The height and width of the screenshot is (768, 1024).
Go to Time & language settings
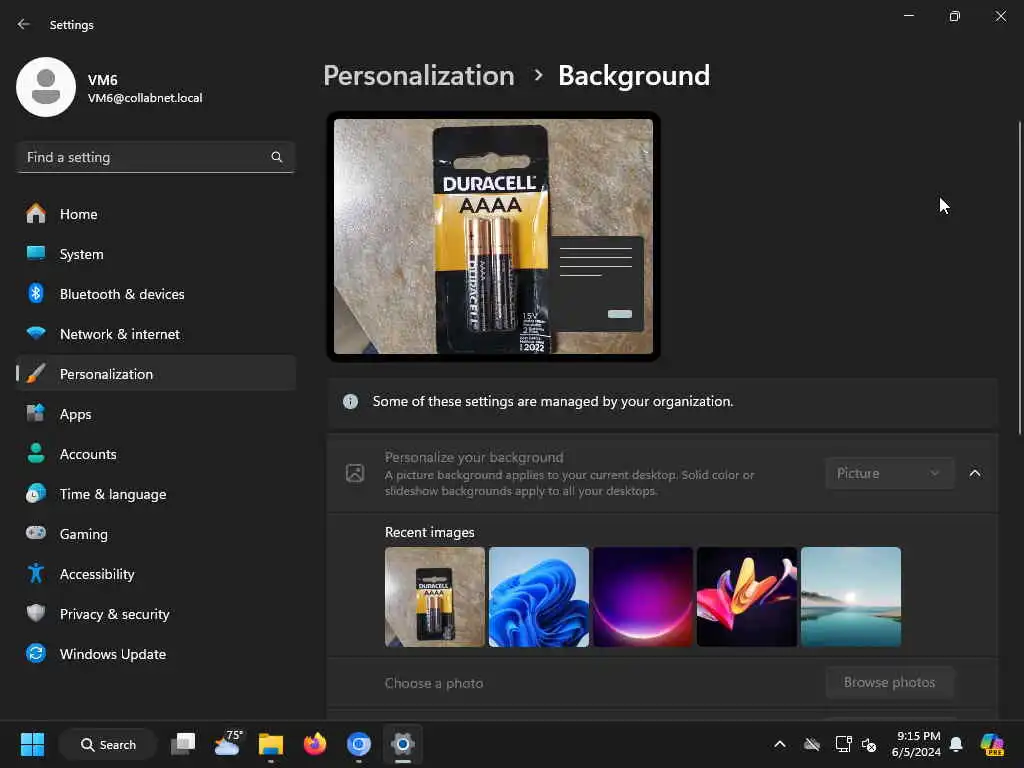(156, 494)
